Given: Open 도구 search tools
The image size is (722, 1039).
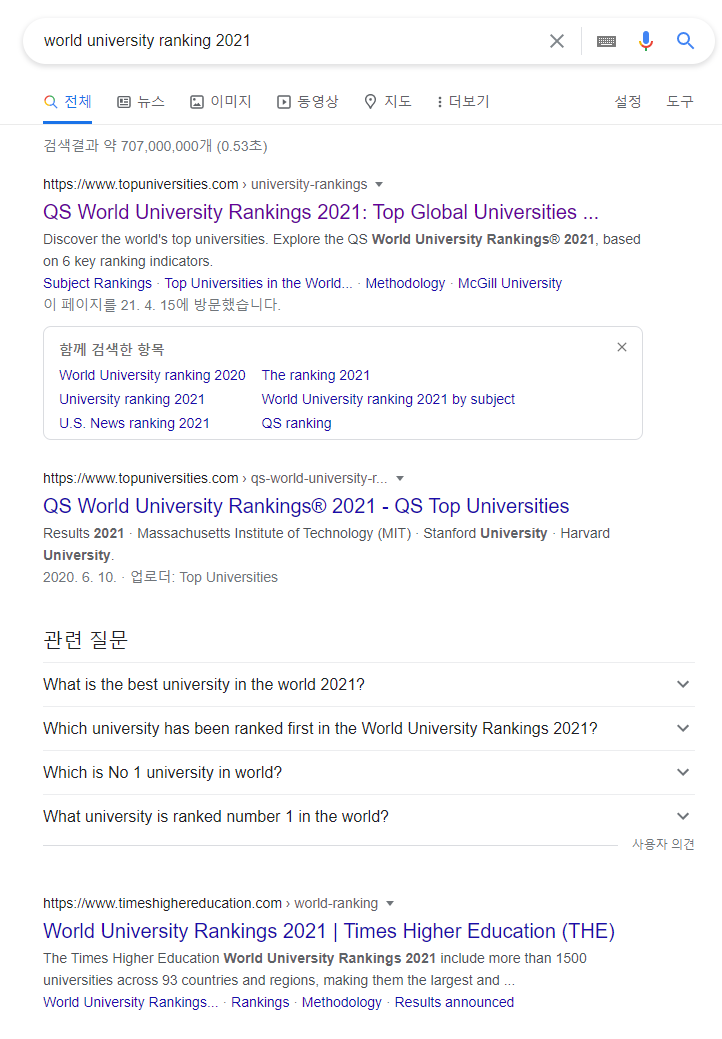Looking at the screenshot, I should (680, 101).
